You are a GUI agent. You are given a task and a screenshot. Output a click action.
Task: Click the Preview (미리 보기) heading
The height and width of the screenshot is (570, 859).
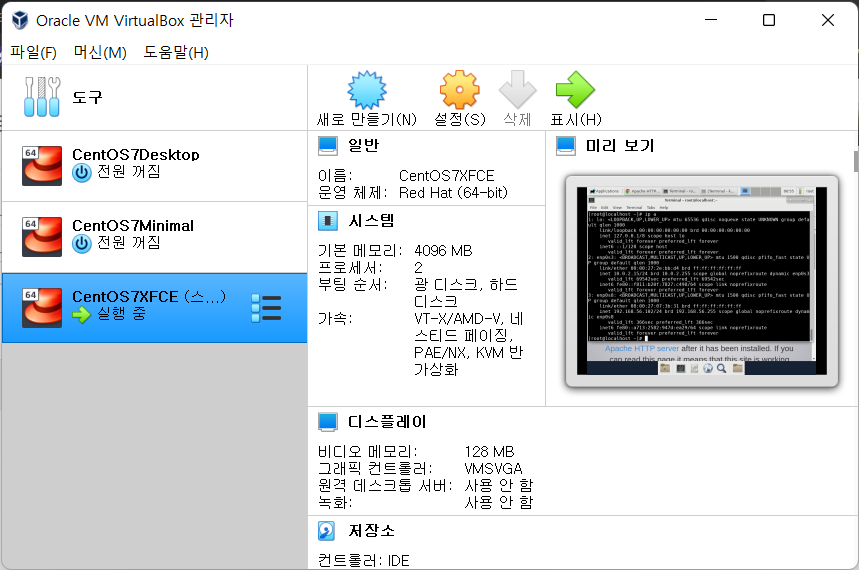[620, 145]
